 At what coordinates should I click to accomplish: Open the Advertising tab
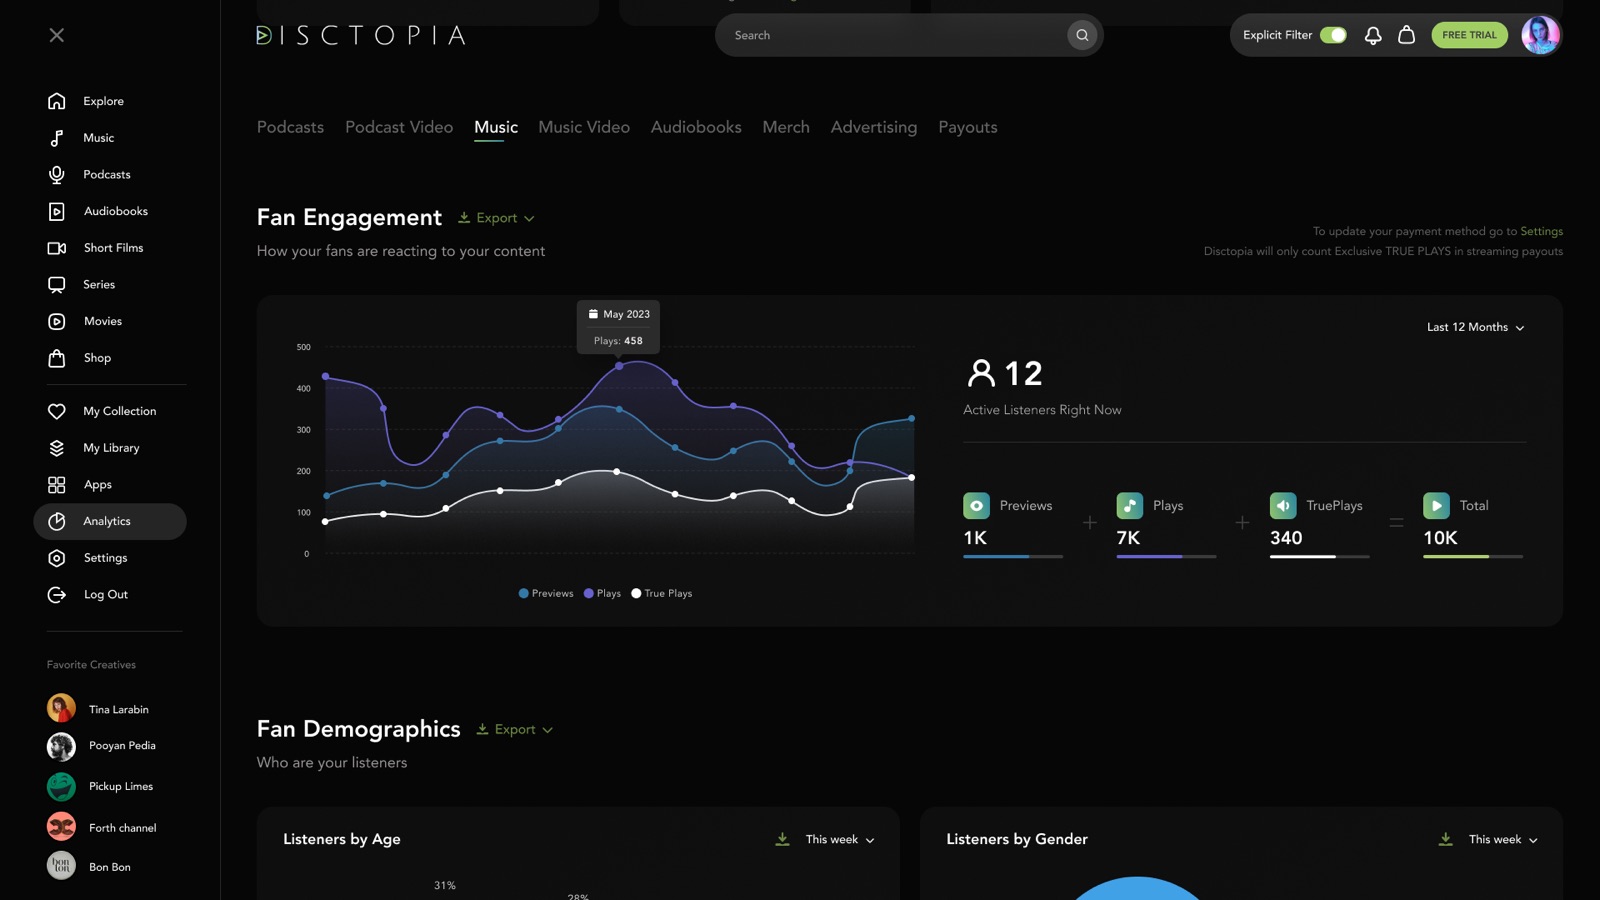pos(874,127)
